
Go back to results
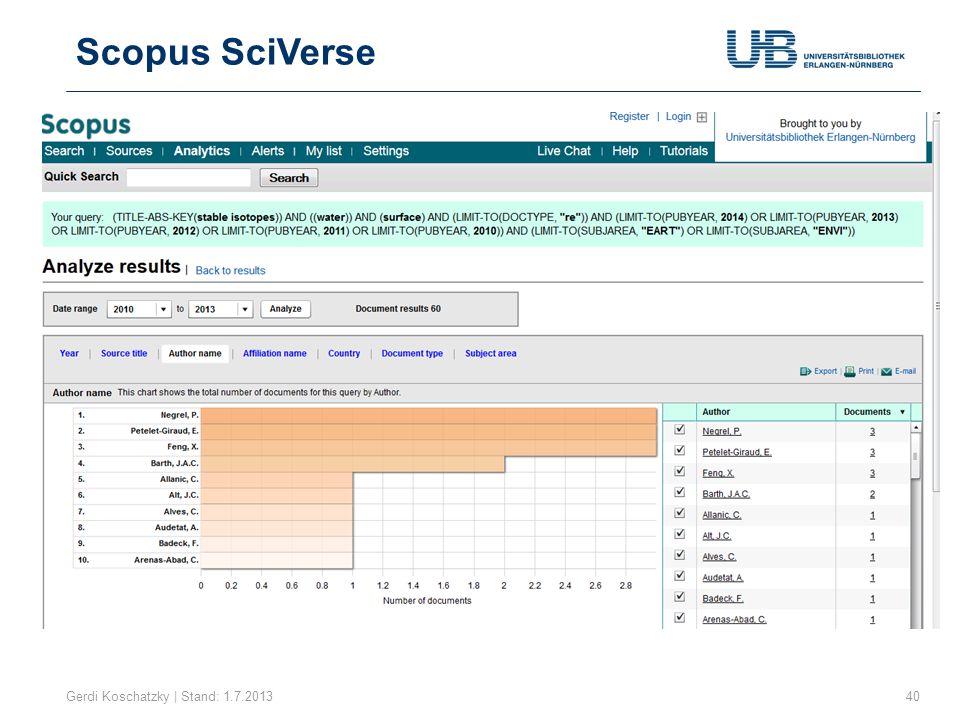tap(230, 271)
